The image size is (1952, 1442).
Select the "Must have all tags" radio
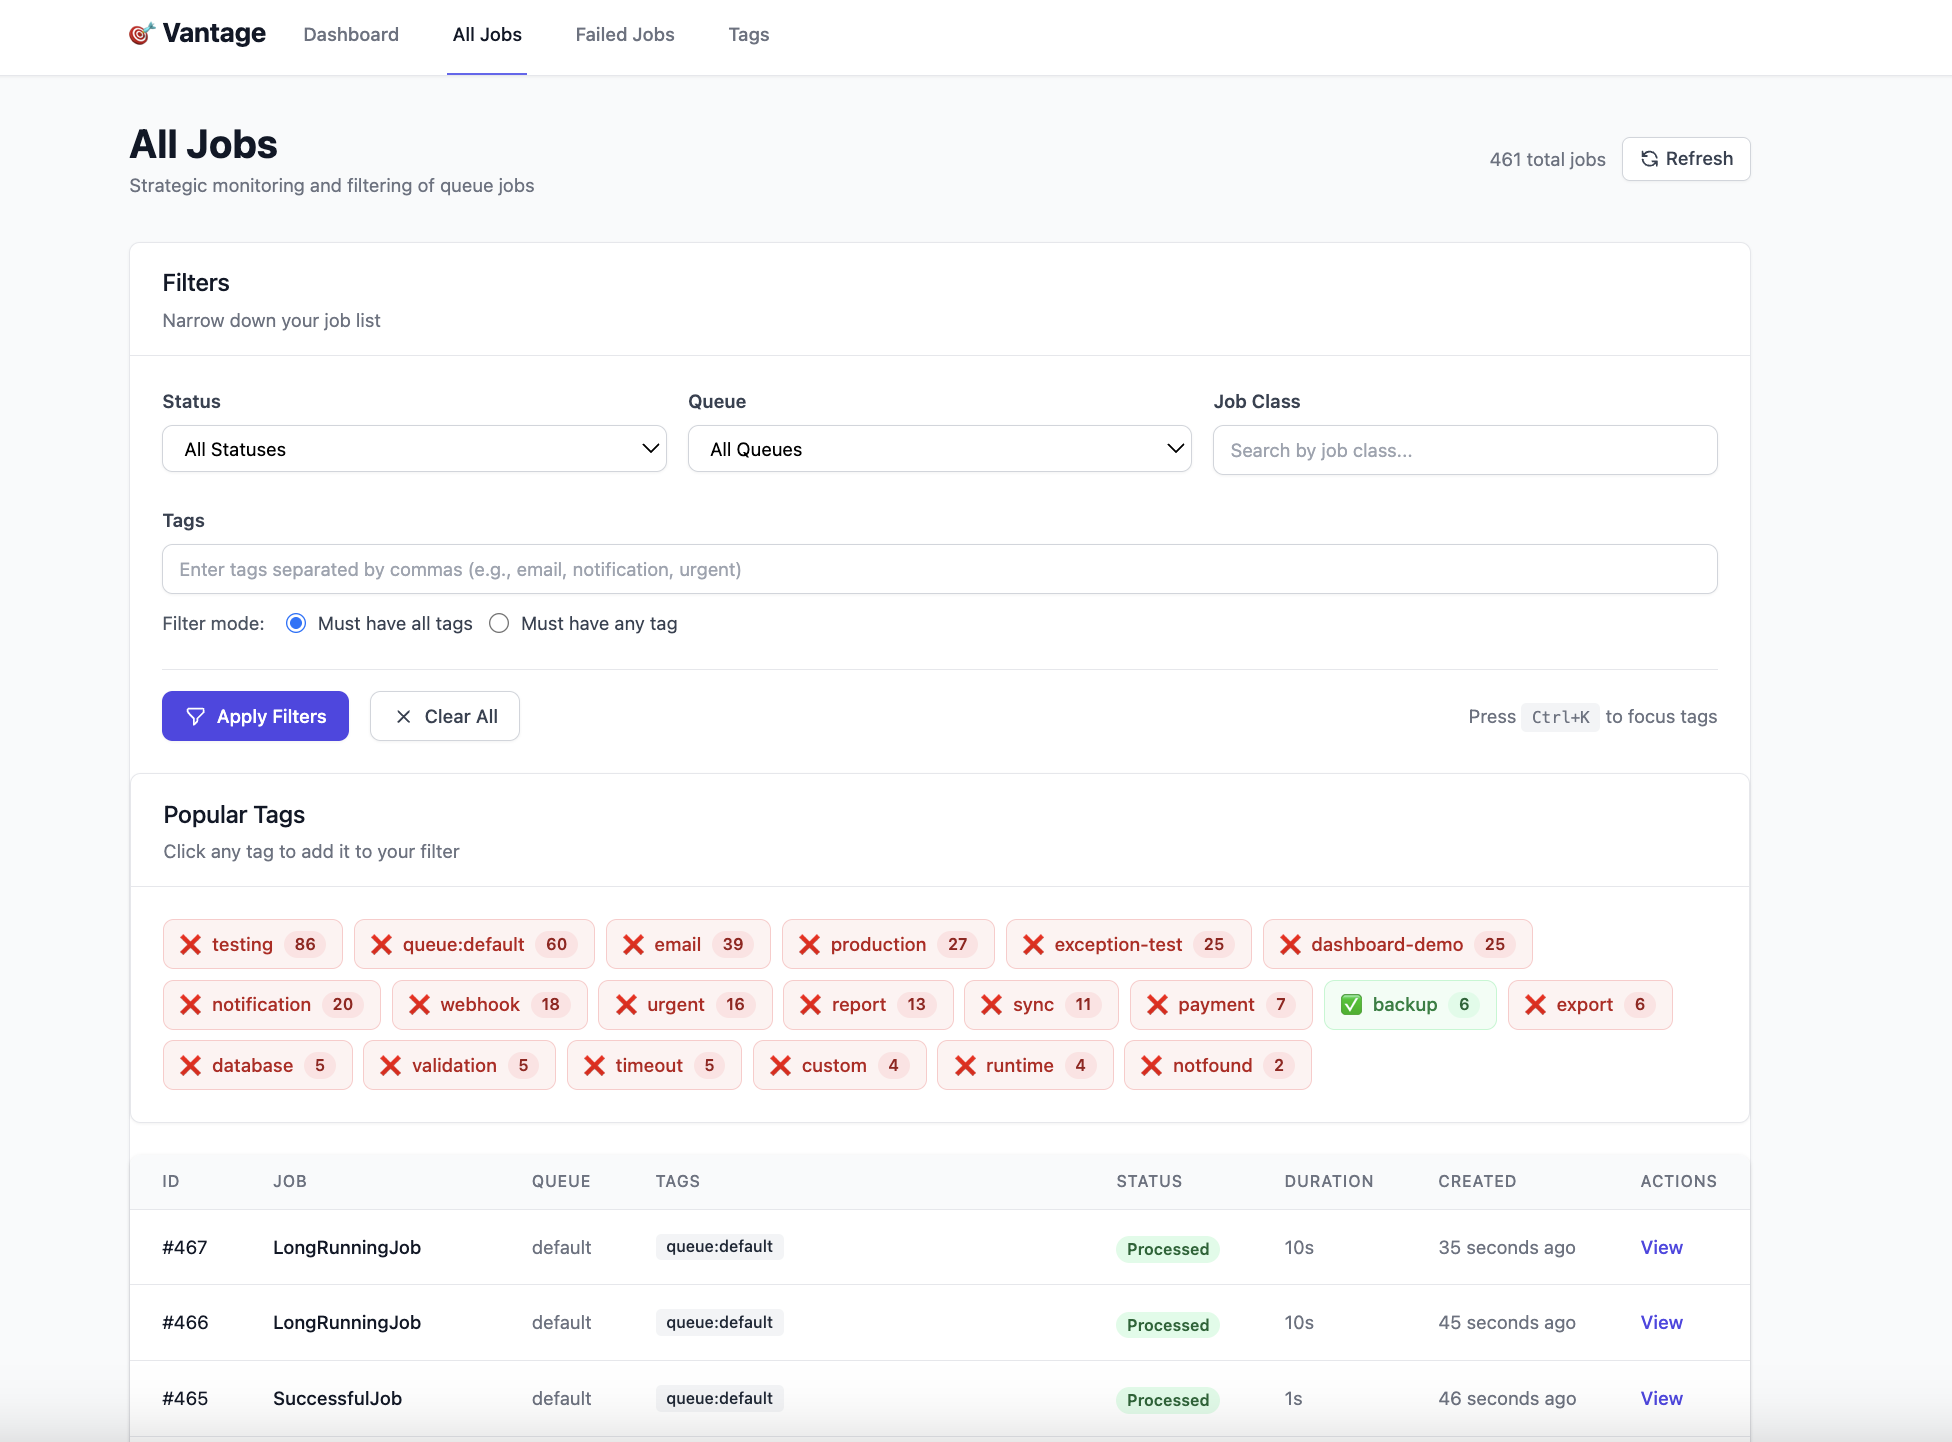295,623
